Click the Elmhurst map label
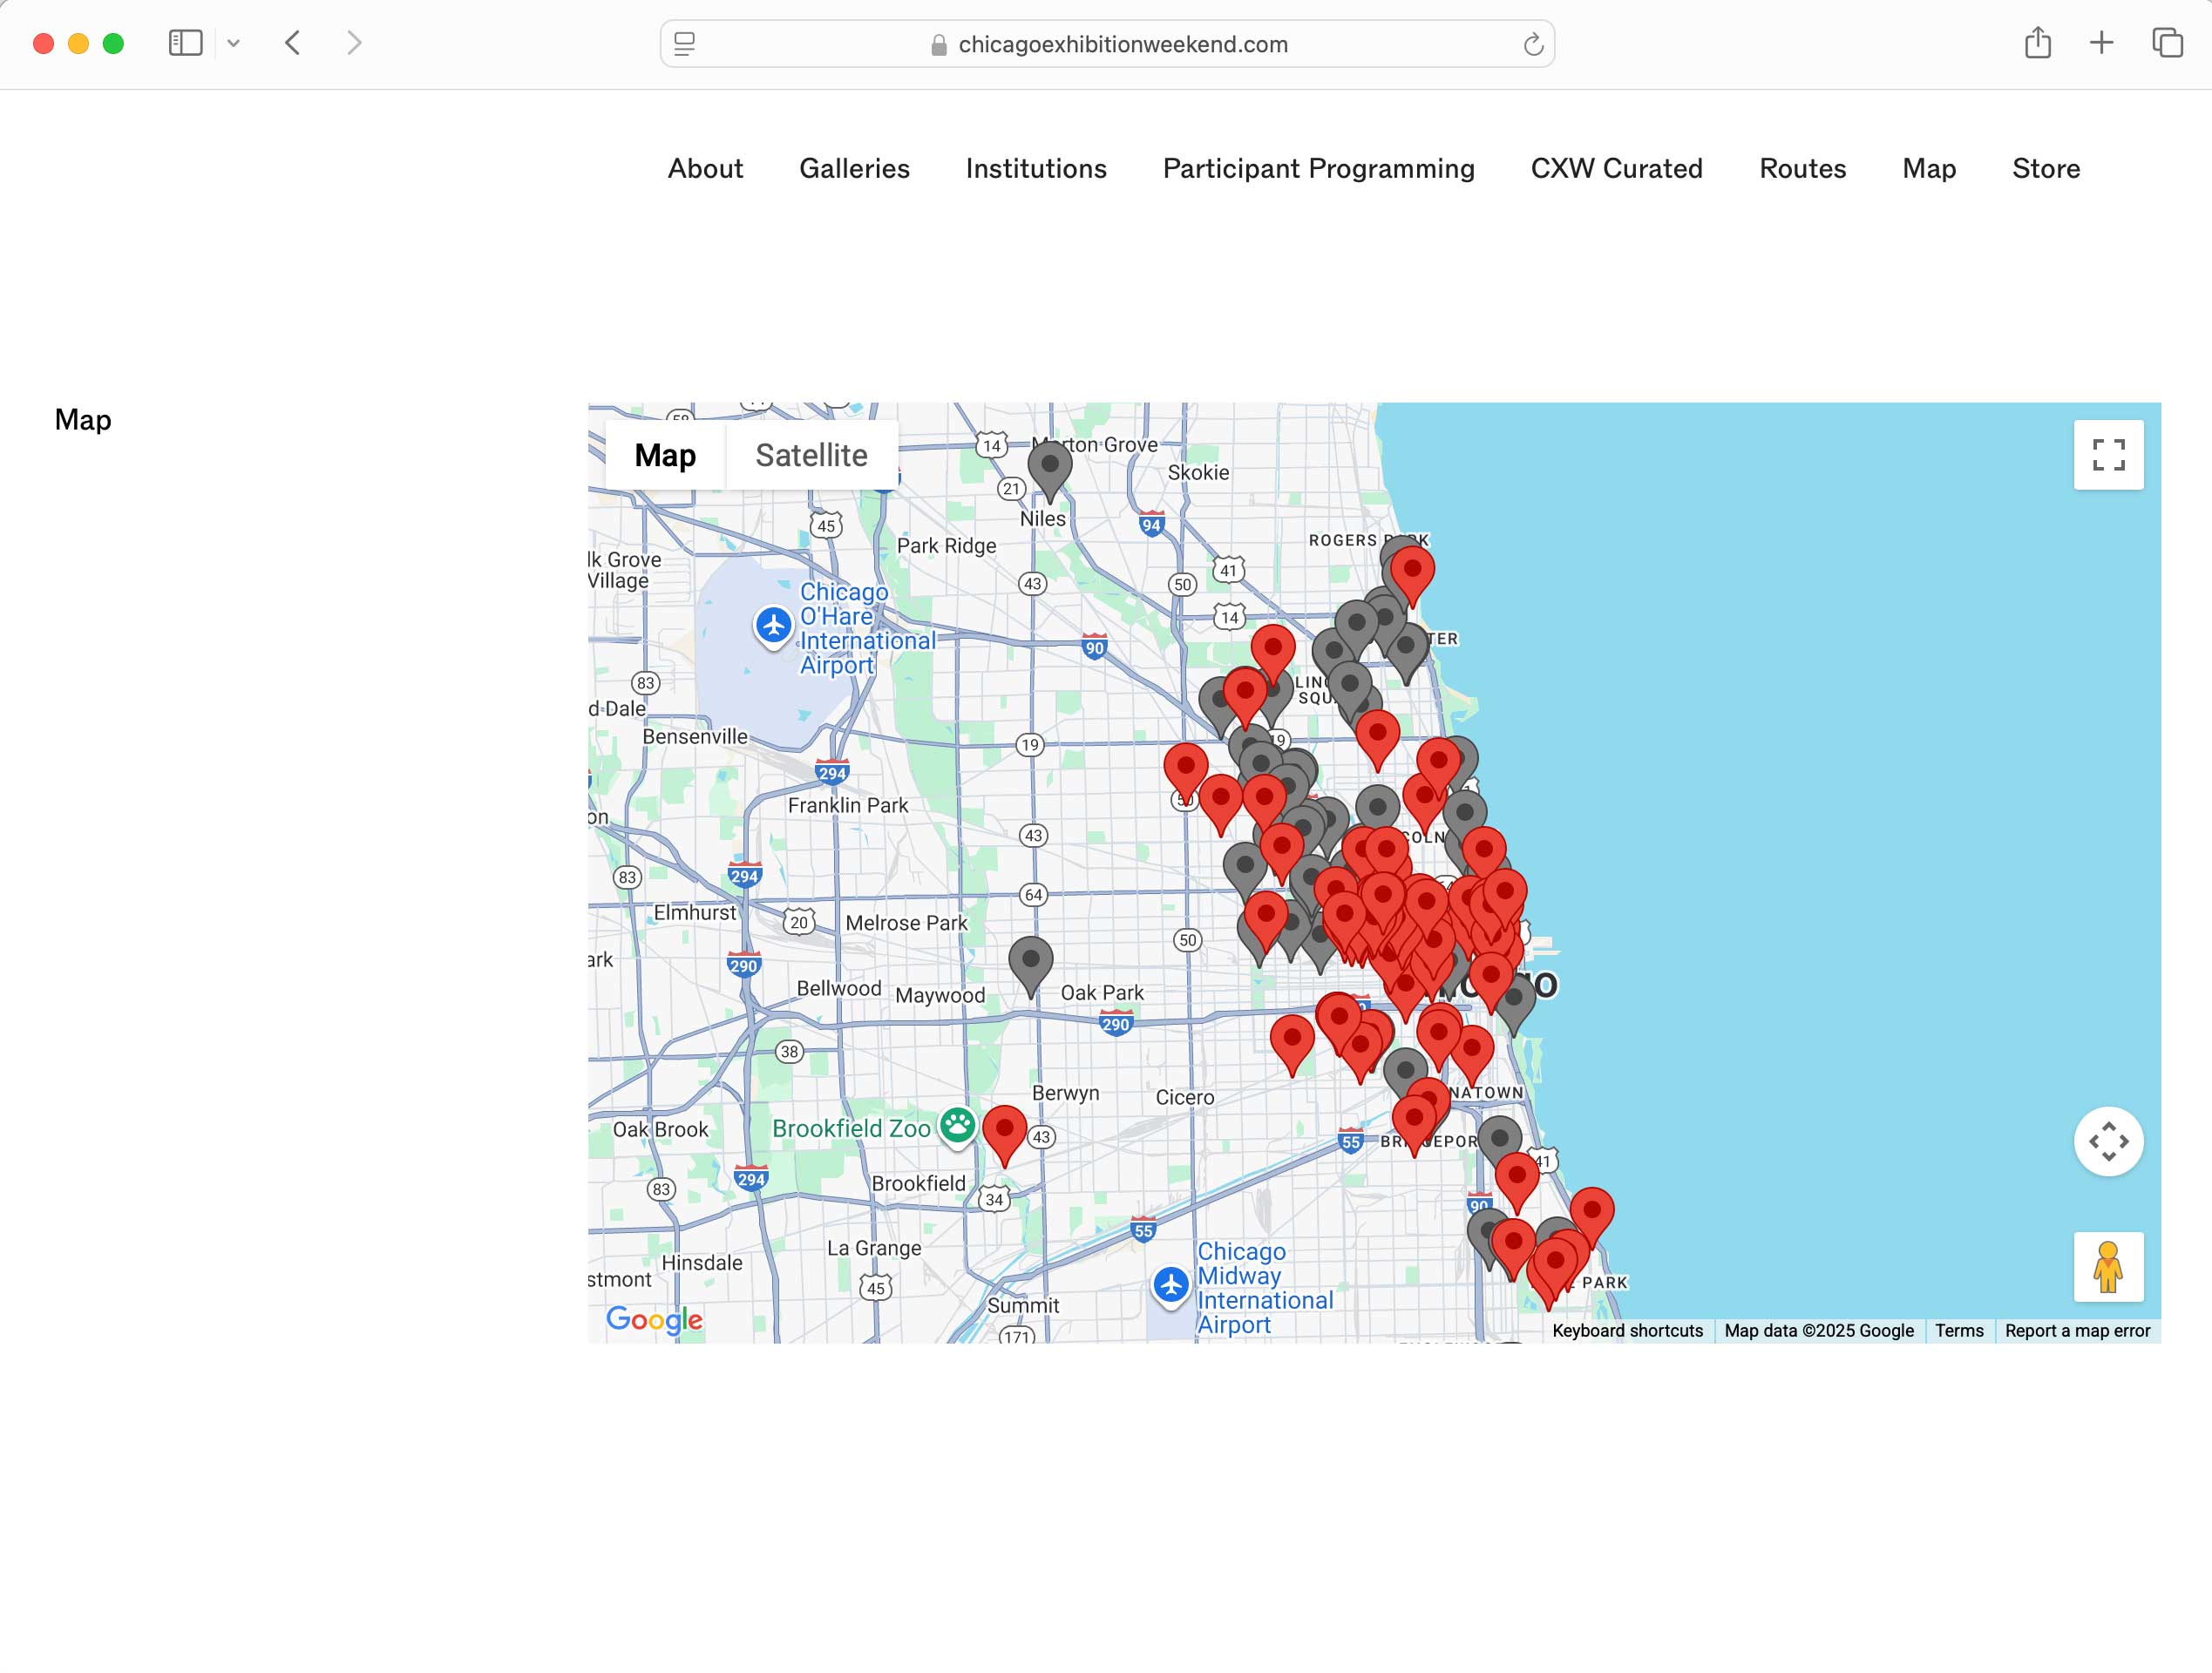 (x=695, y=912)
